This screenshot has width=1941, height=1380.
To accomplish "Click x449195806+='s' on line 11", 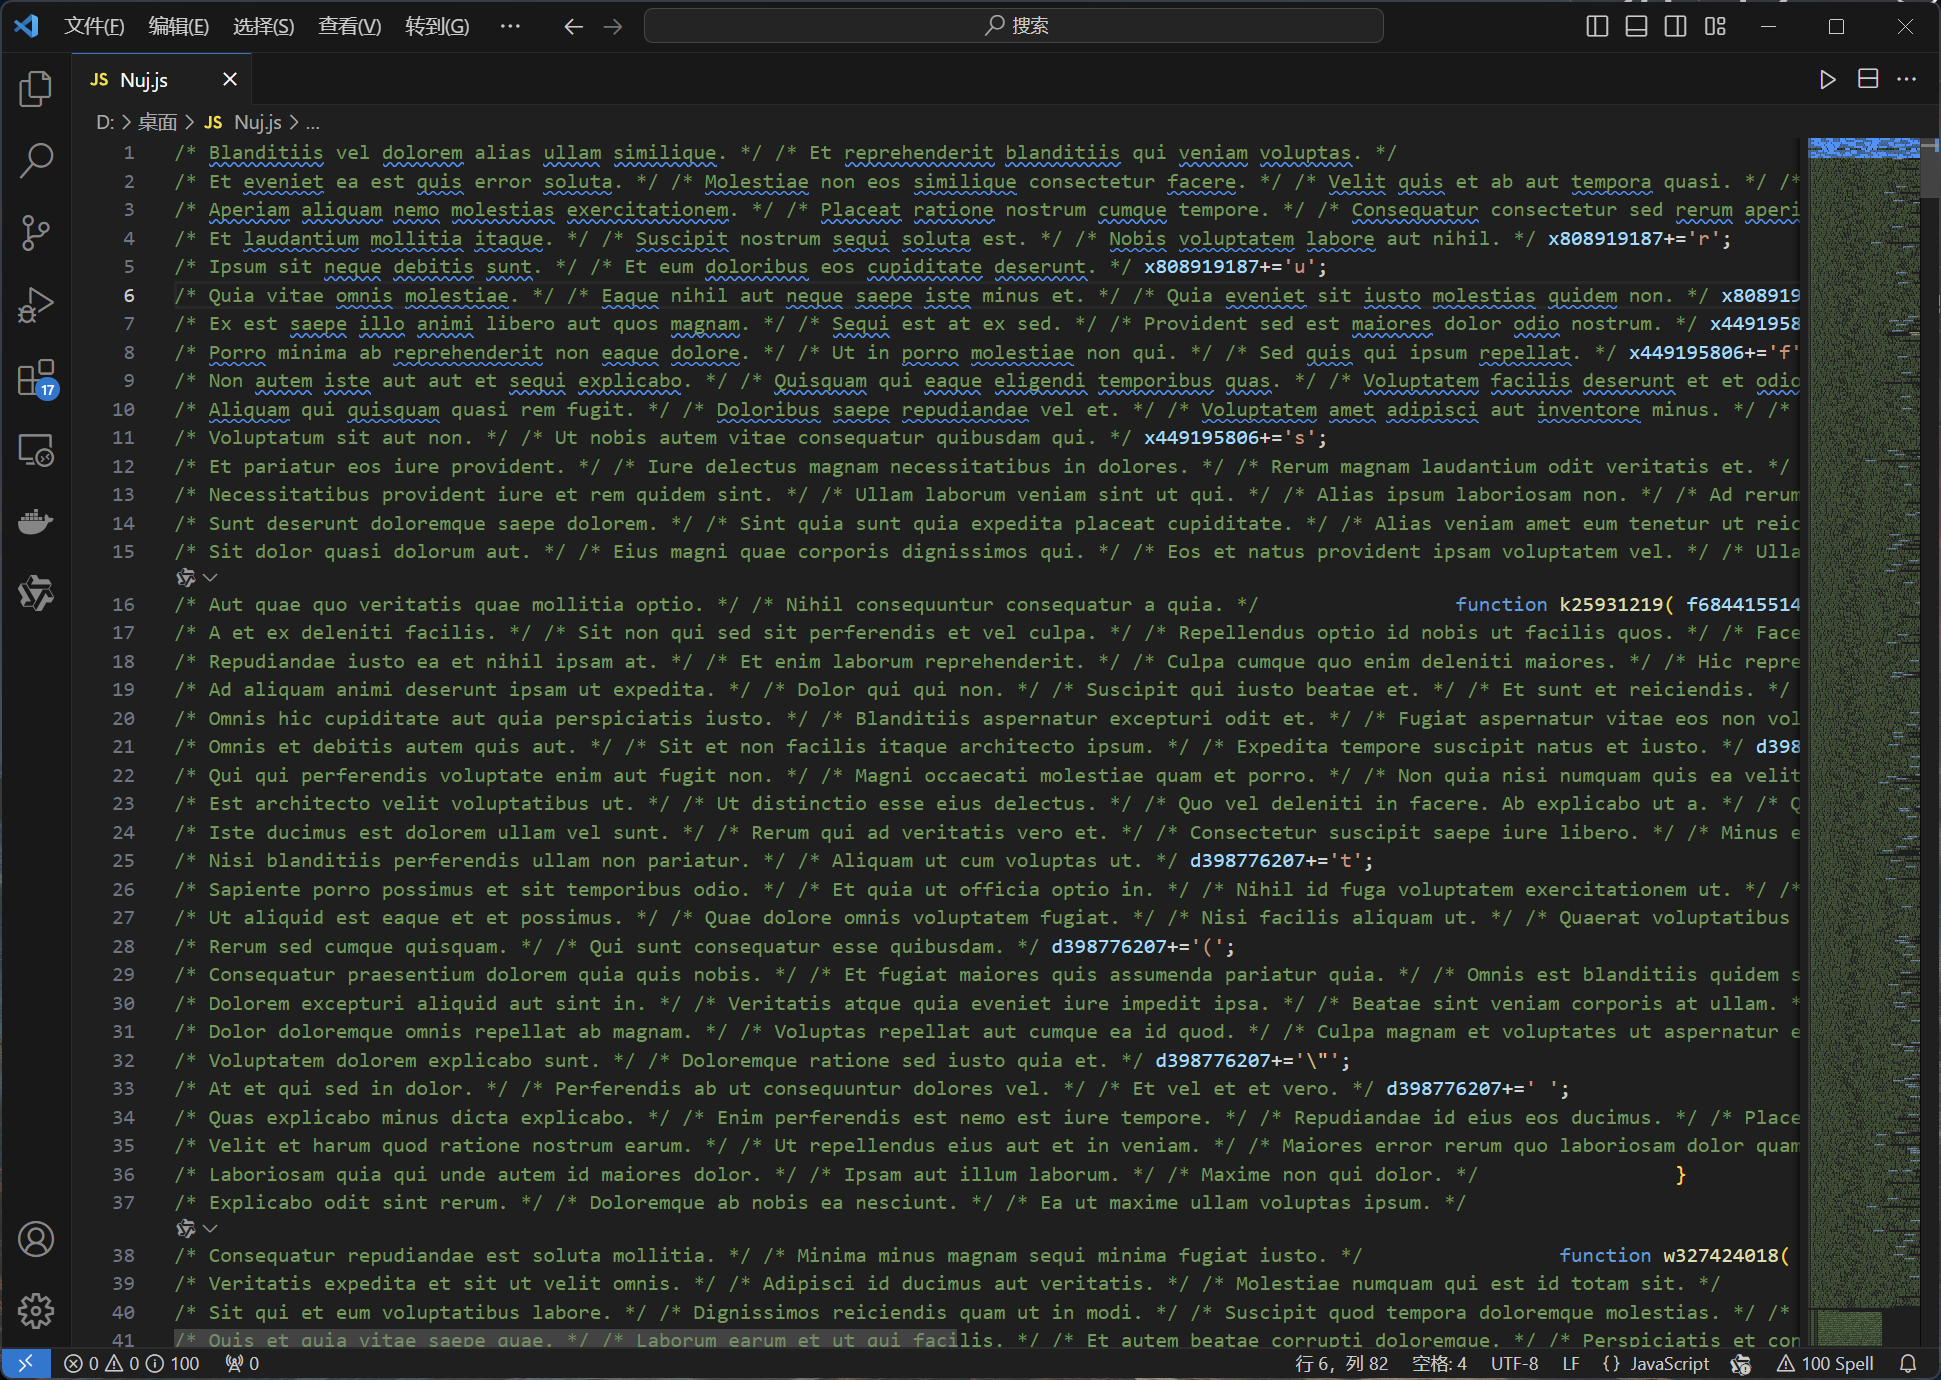I will (1235, 437).
